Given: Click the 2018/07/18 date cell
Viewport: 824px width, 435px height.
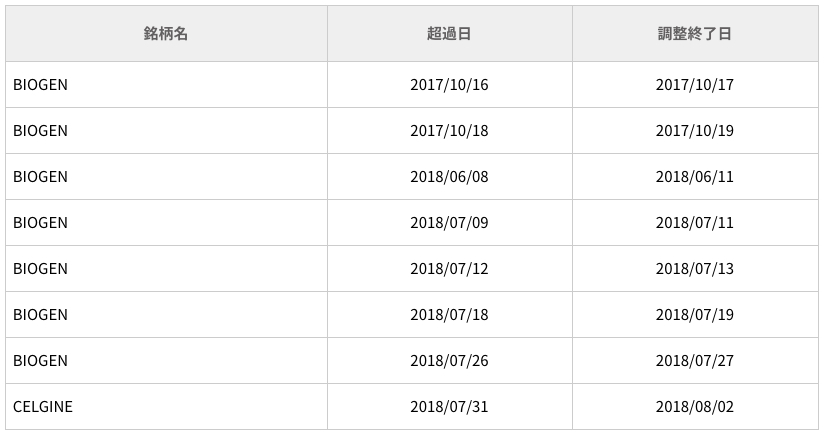Looking at the screenshot, I should tap(449, 315).
